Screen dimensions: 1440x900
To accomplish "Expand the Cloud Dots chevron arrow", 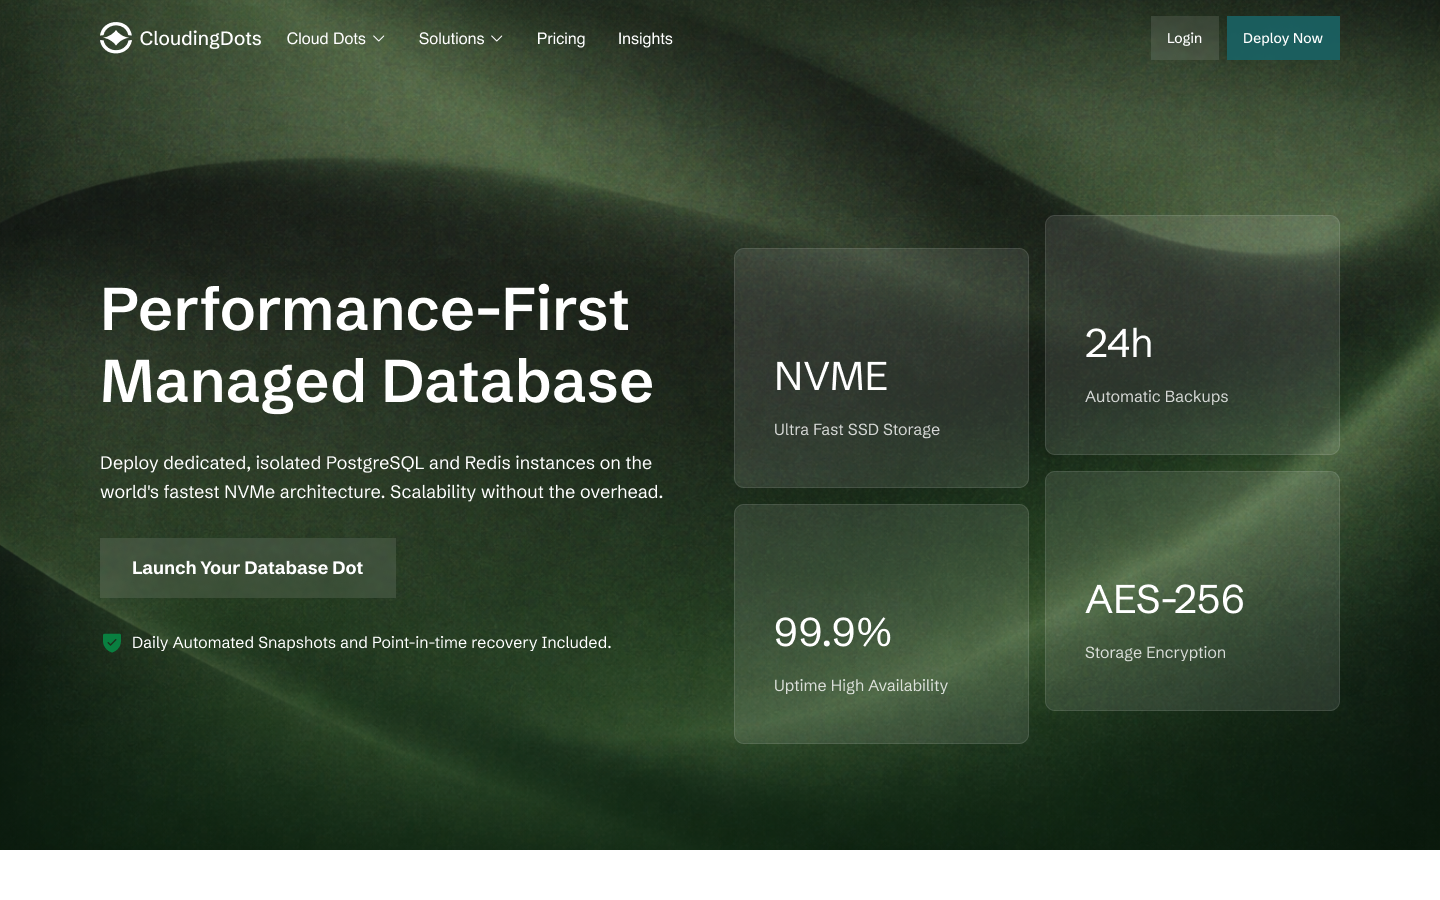I will point(379,39).
